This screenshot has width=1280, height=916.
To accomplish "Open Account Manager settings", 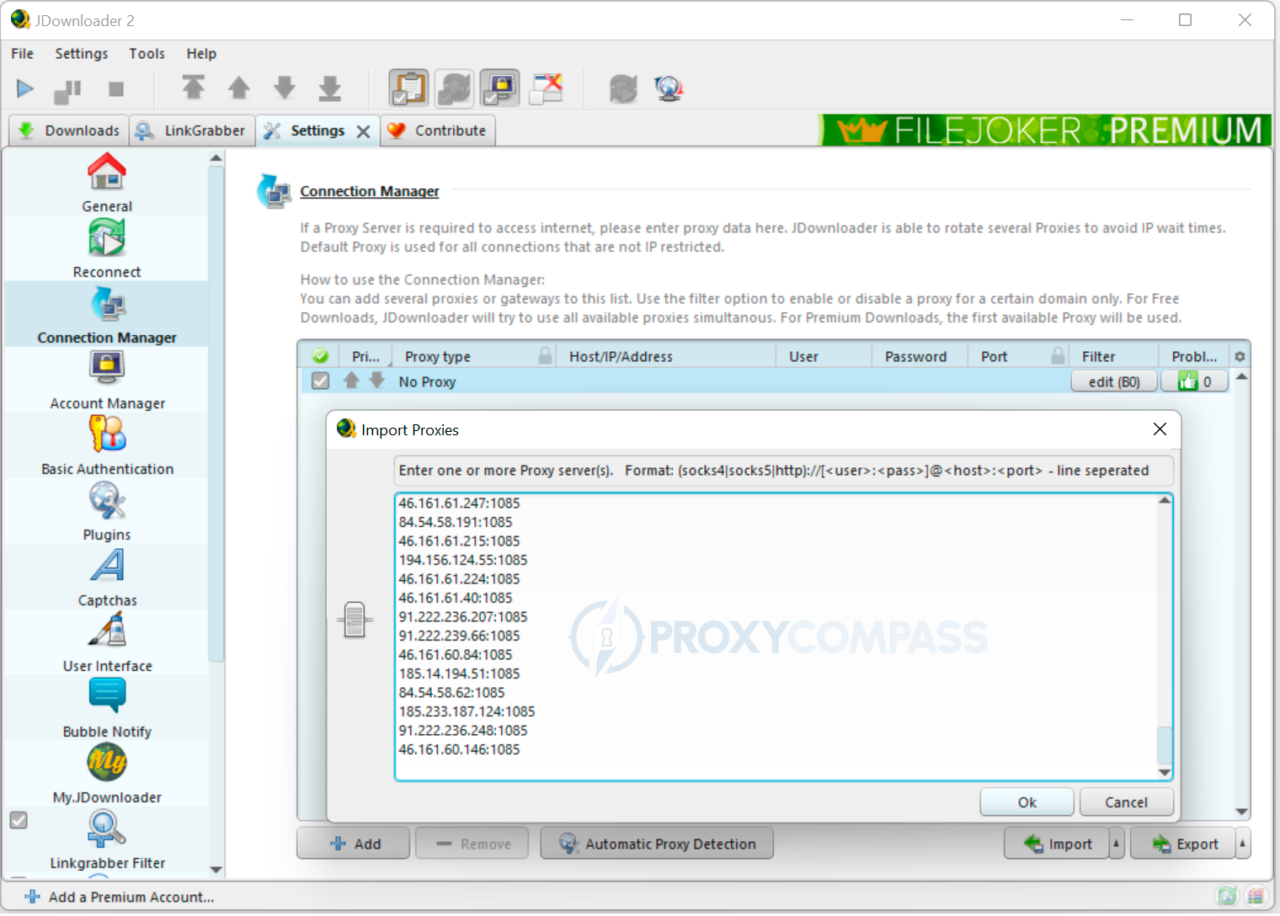I will click(x=107, y=380).
